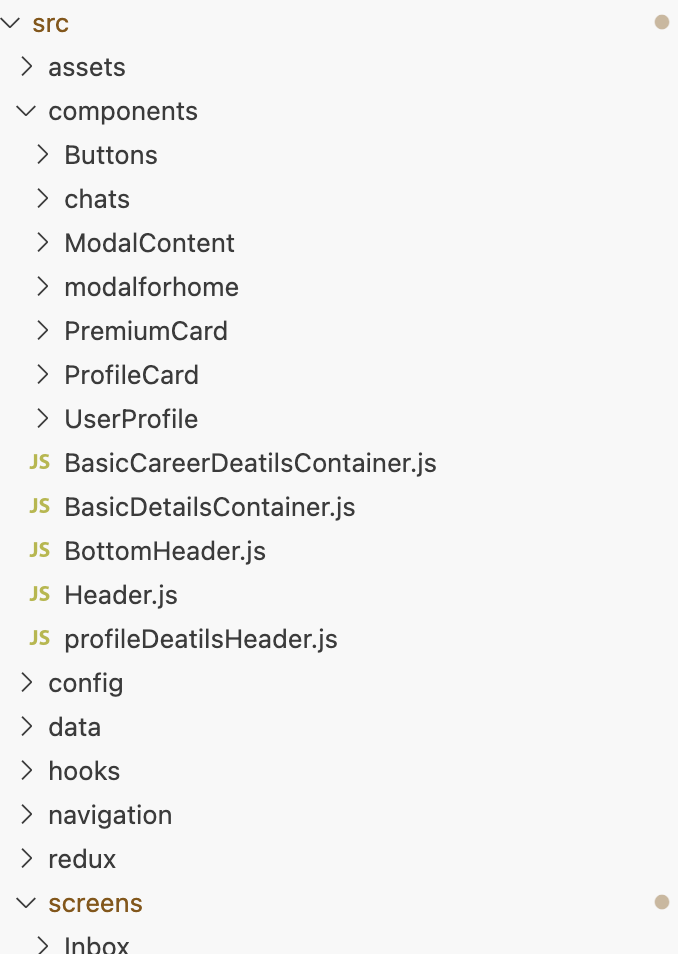Click the JS icon beside BasicCareerDeatilsContainer.js

[x=40, y=463]
